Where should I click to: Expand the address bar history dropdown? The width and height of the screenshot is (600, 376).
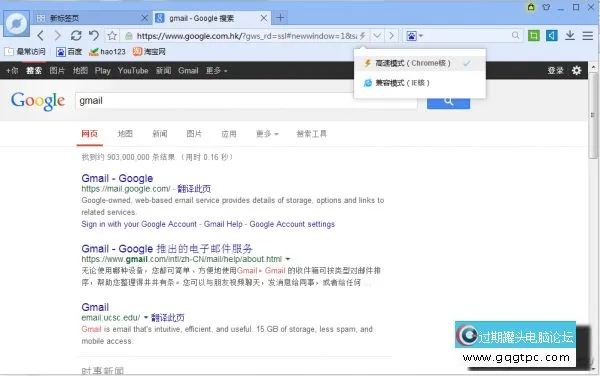(377, 36)
